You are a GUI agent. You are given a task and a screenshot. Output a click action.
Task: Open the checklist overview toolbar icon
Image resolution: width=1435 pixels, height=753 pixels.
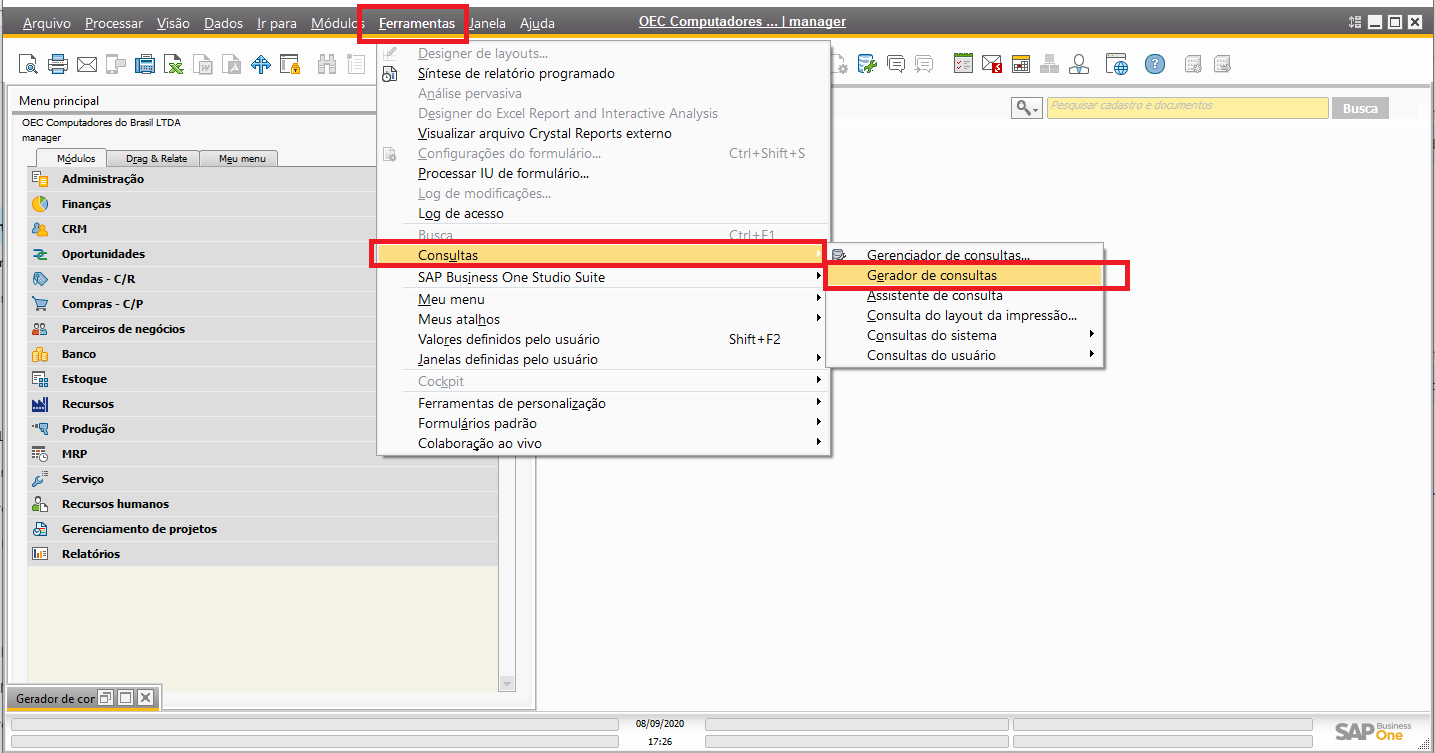tap(963, 65)
